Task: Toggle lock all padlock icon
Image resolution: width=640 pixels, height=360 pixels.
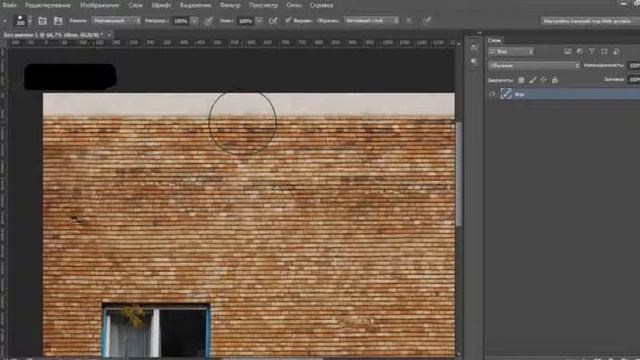Action: pos(555,80)
